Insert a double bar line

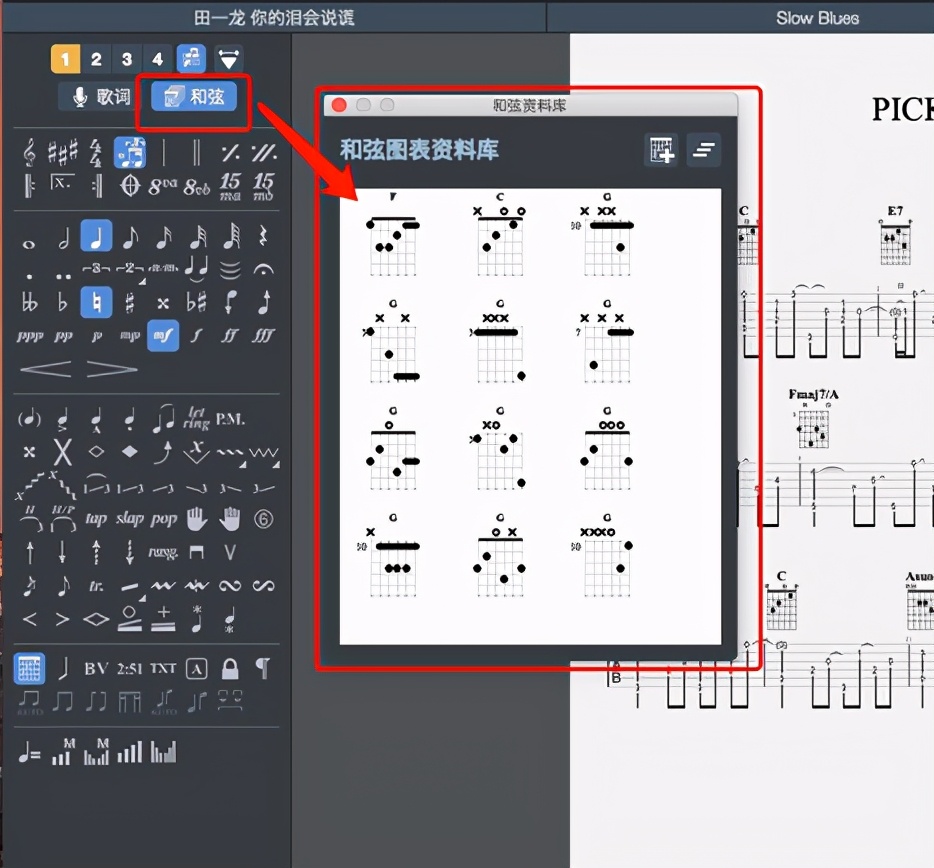[196, 153]
